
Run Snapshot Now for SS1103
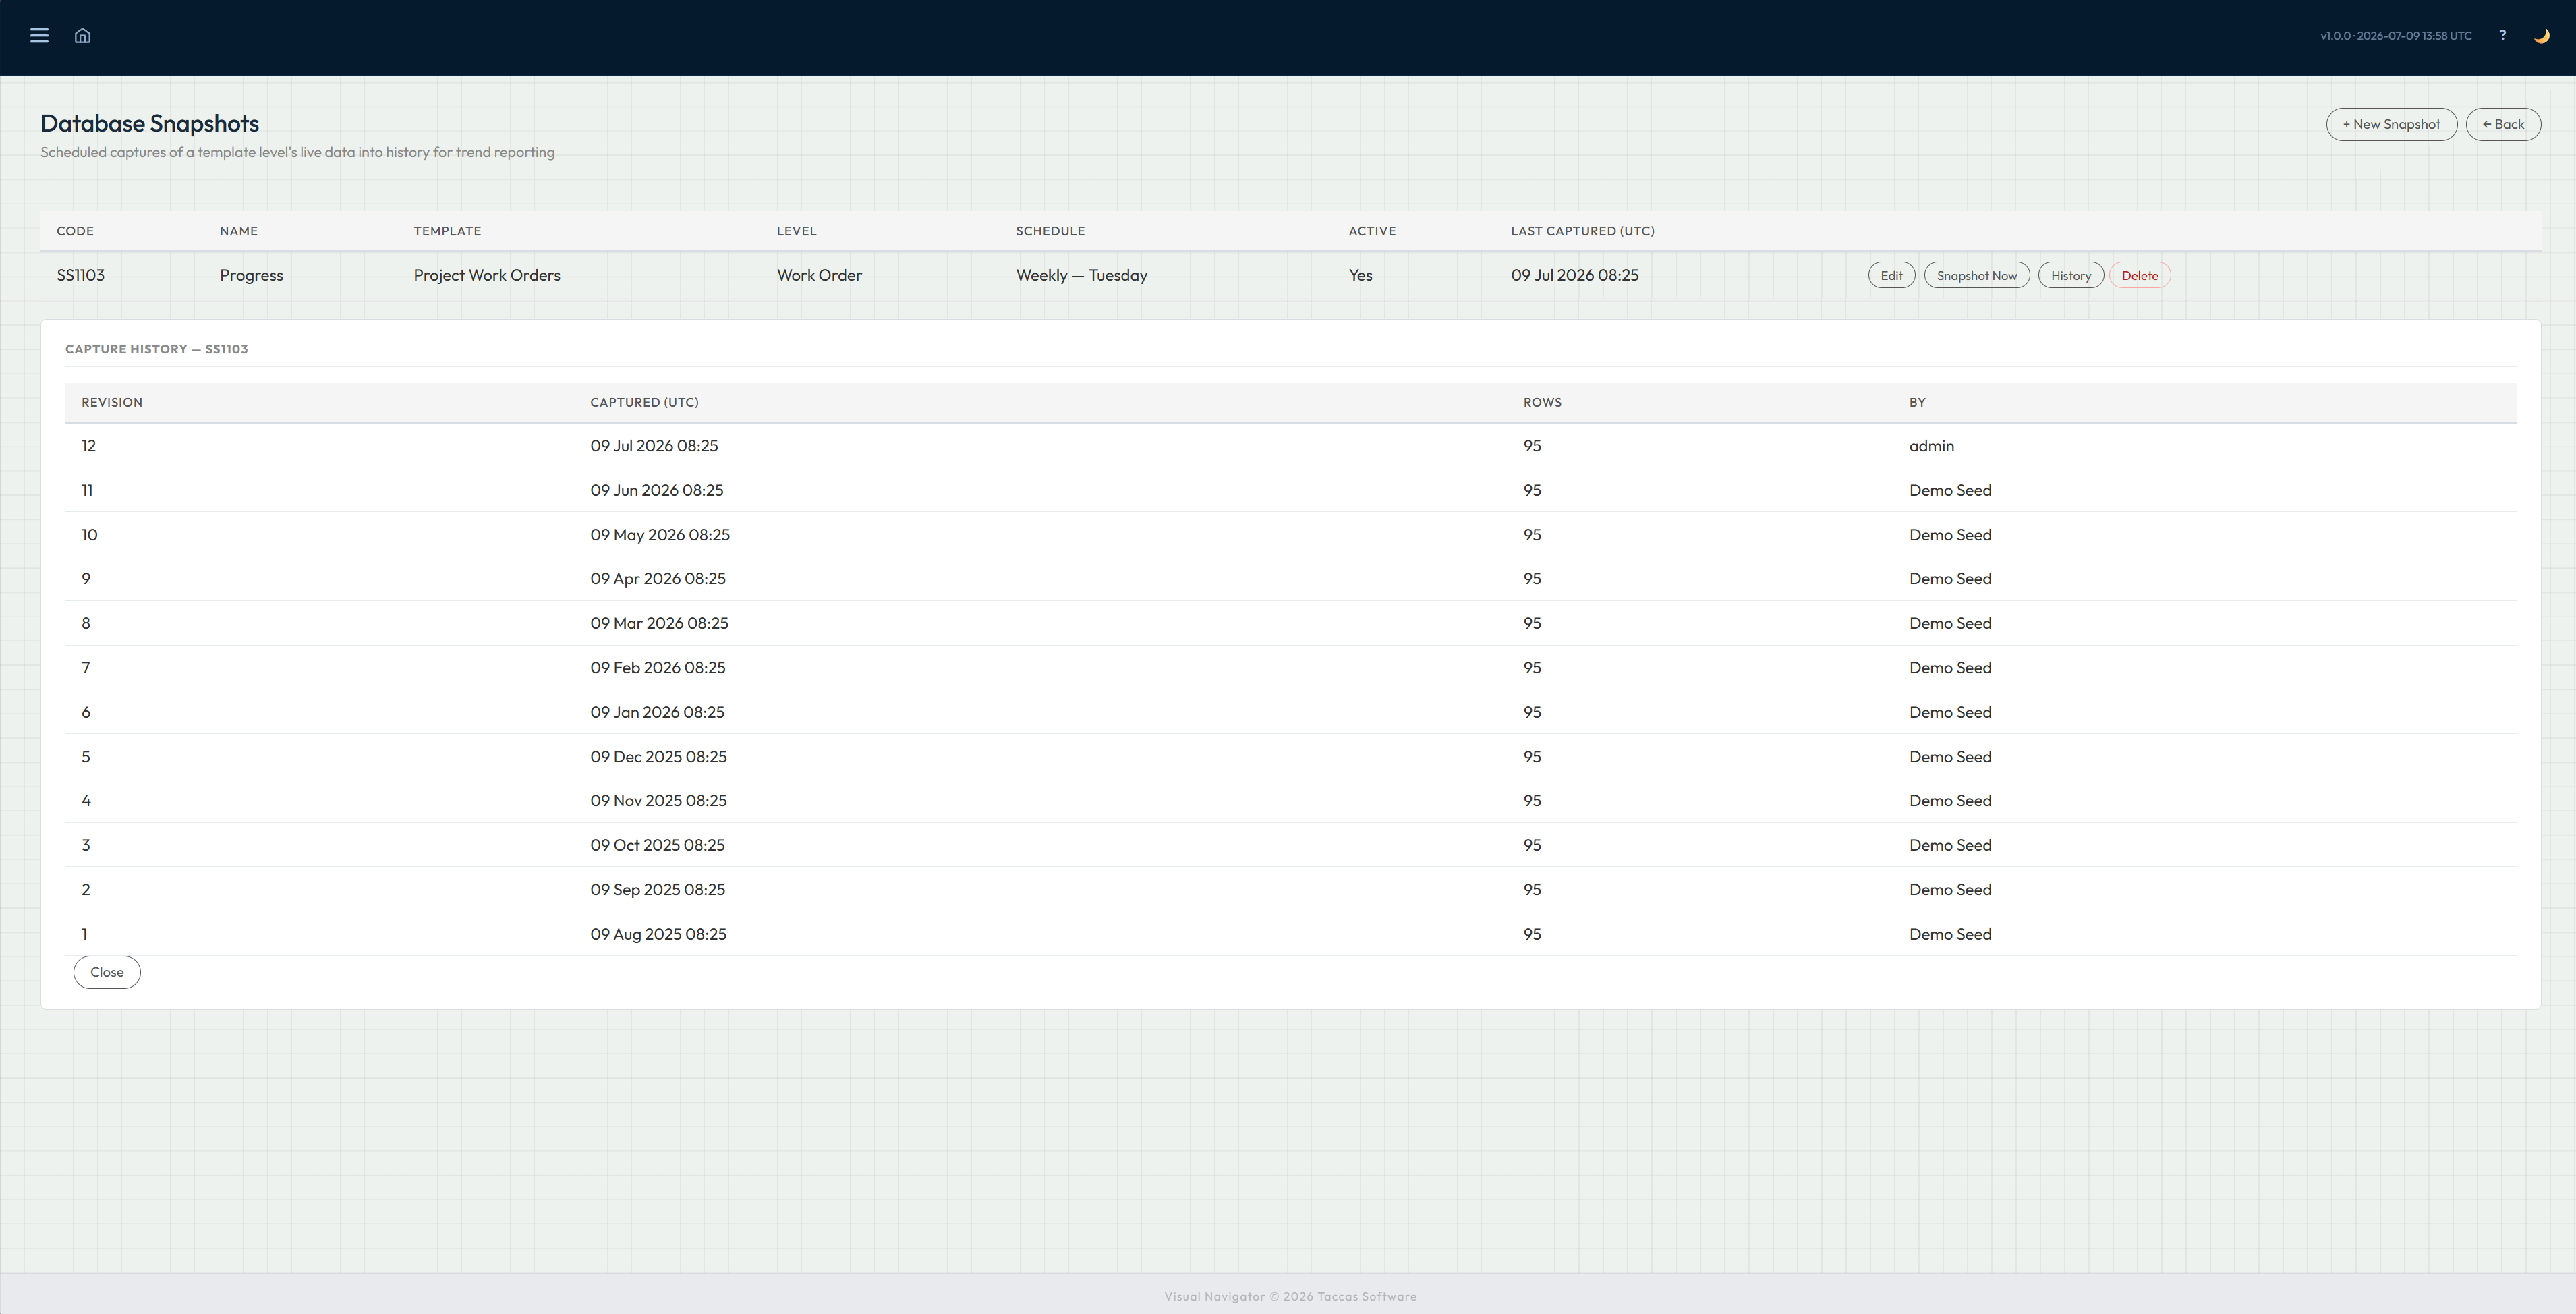tap(1976, 275)
